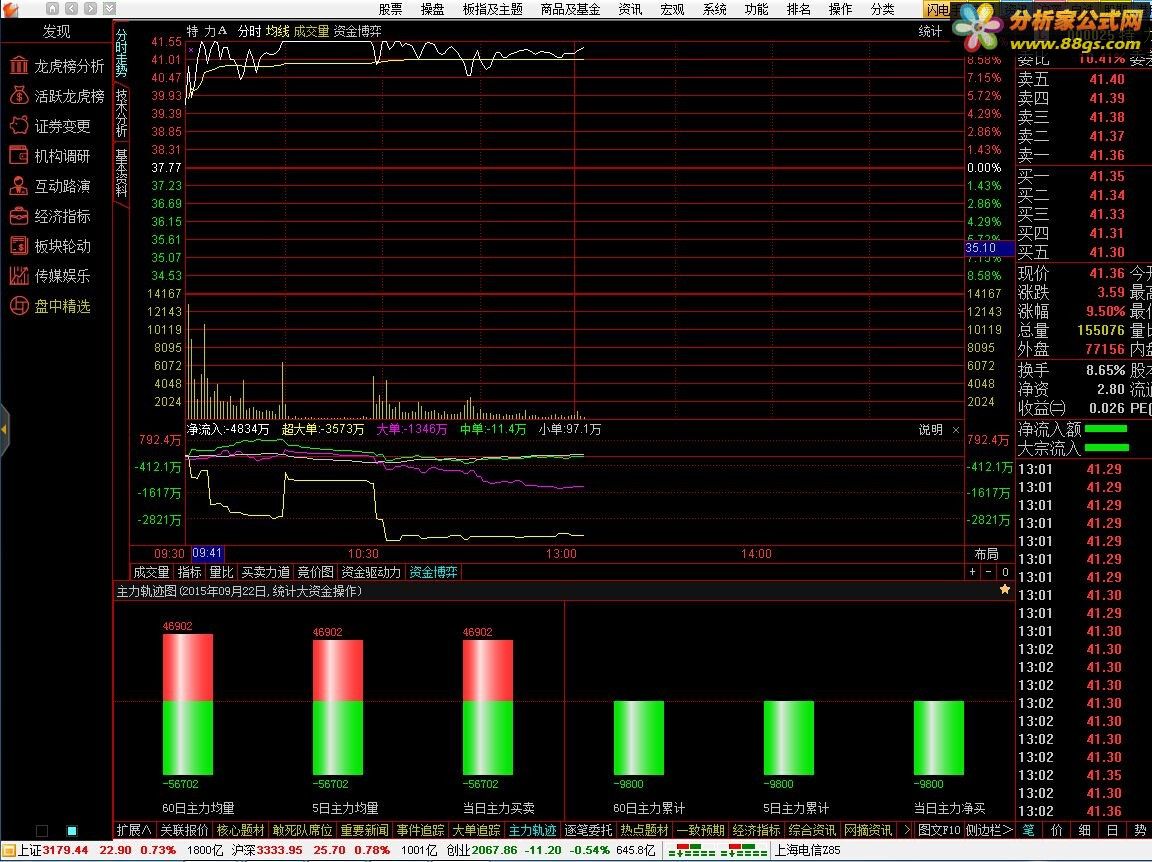Expand the 扩展∧ panel toggle
Viewport: 1152px width, 862px height.
pyautogui.click(x=134, y=830)
